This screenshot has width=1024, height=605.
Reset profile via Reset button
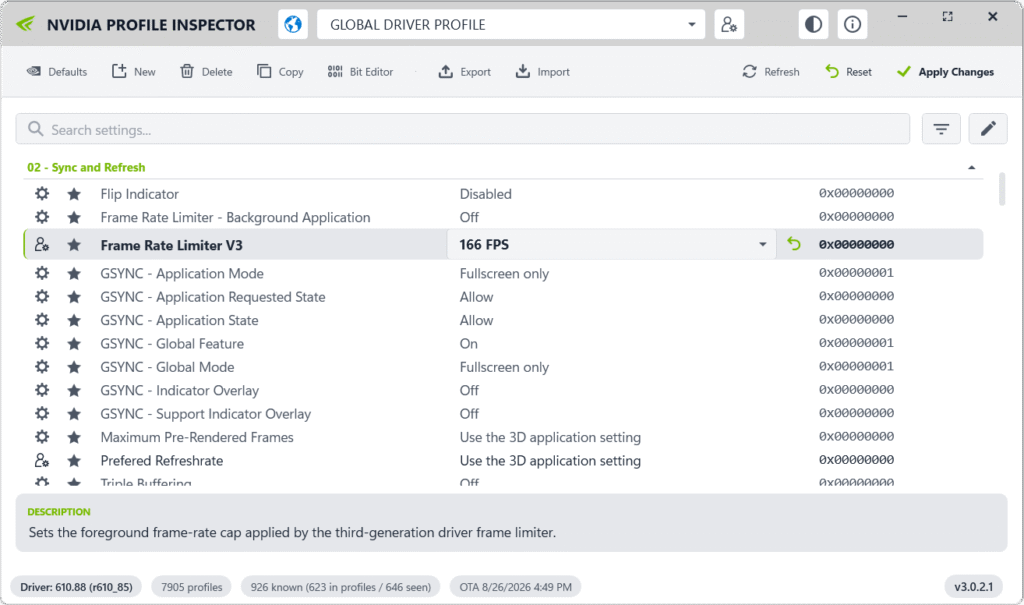click(x=848, y=72)
